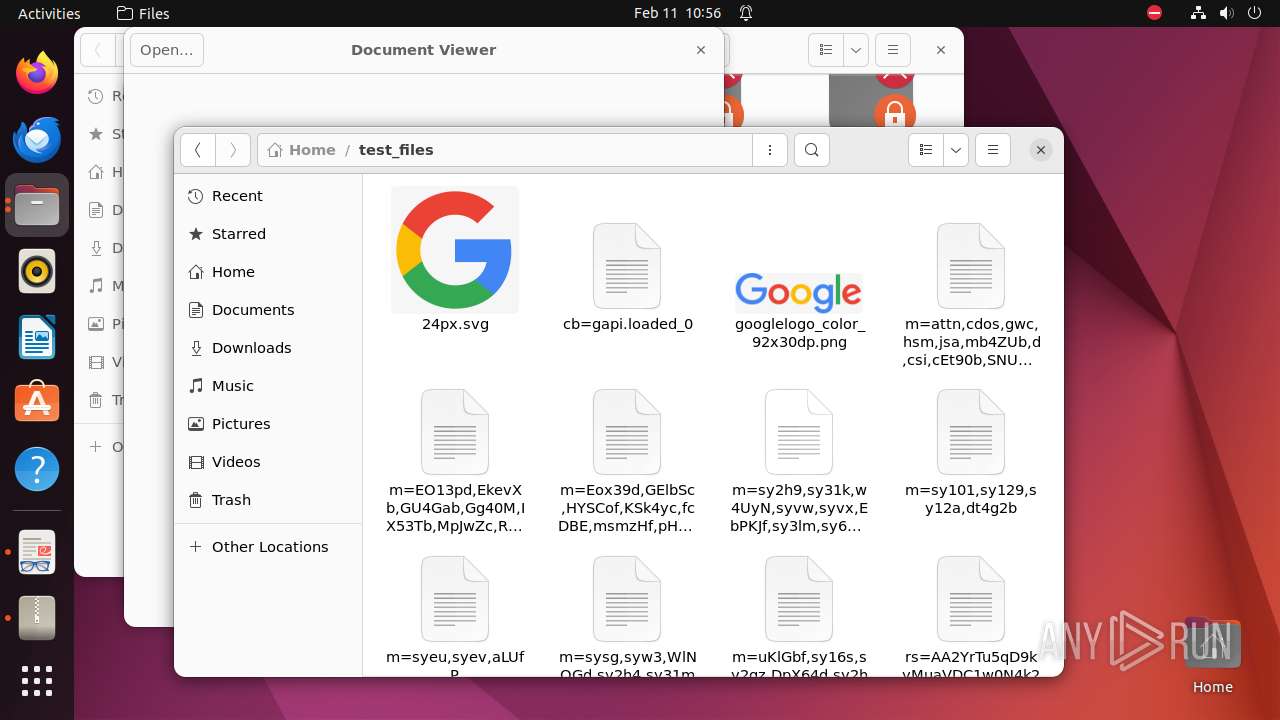Open the path bar three-dot menu
The width and height of the screenshot is (1280, 720).
(770, 150)
